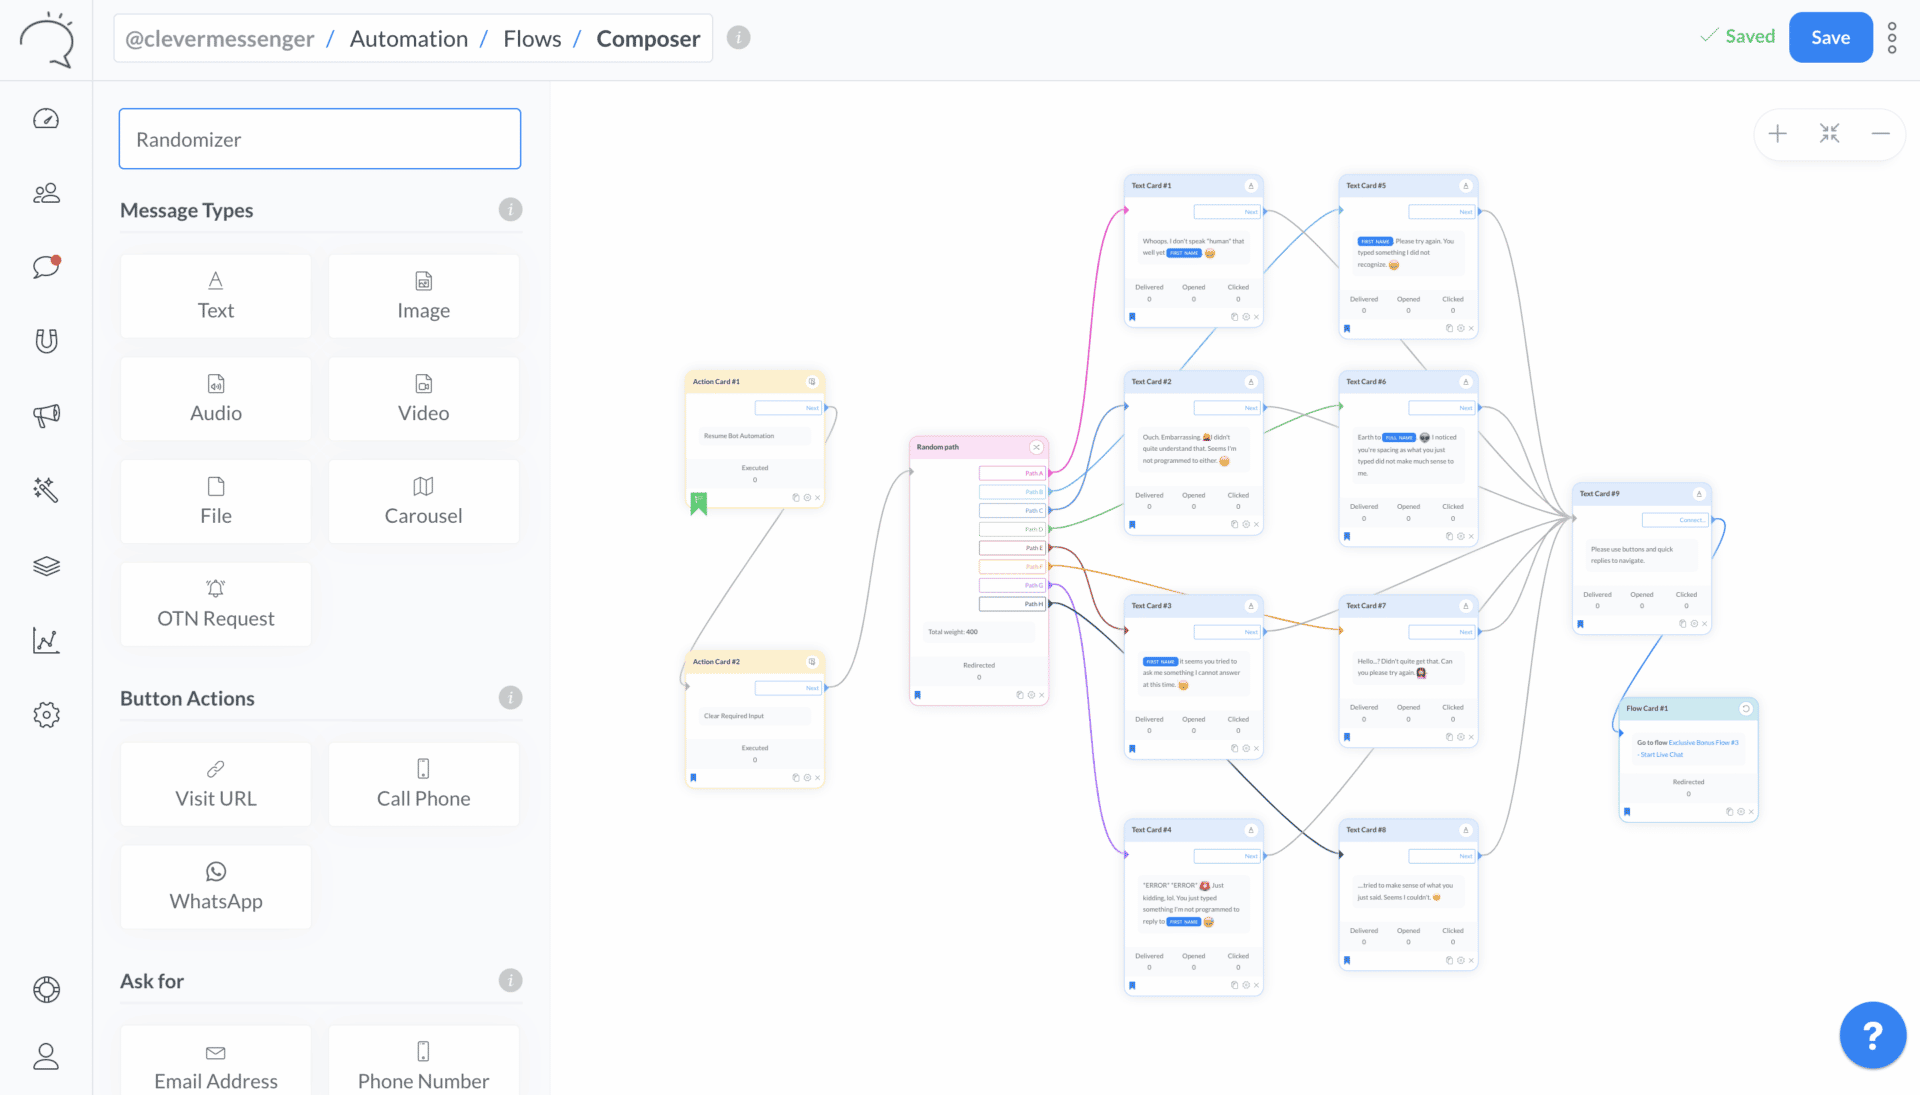
Task: Open the three-dot more options menu
Action: click(x=1892, y=38)
